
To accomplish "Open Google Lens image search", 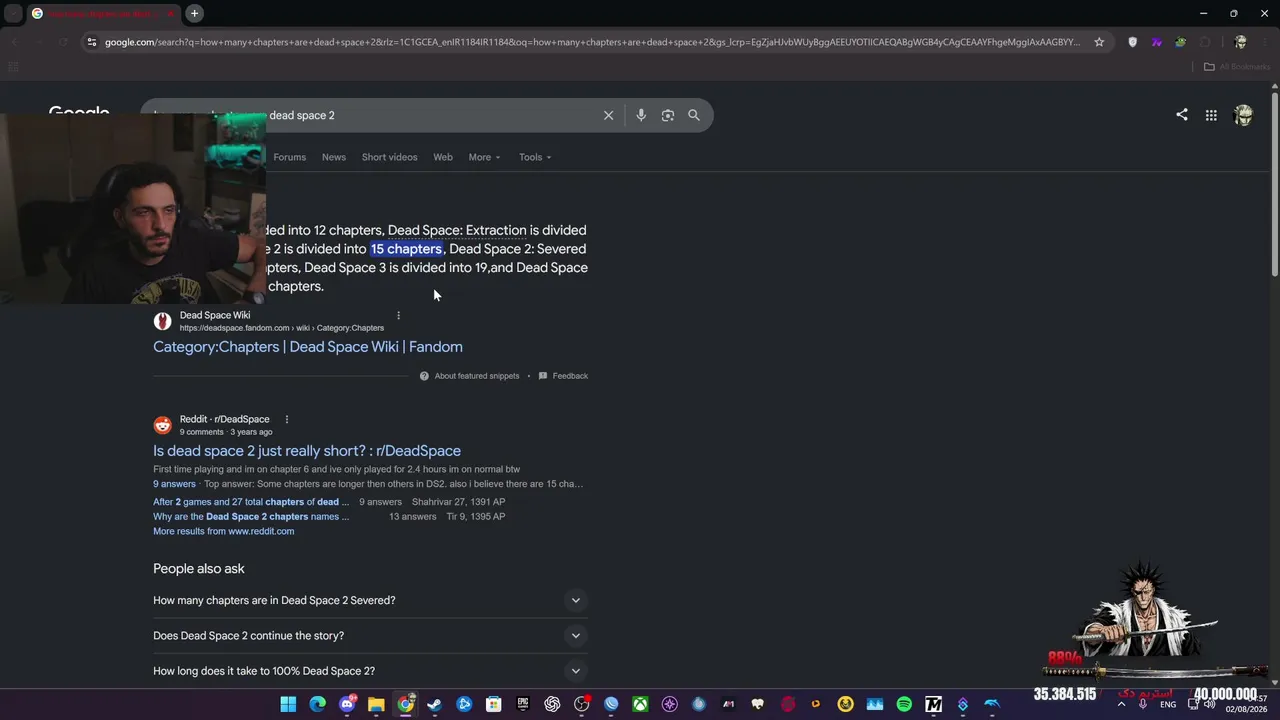I will [668, 115].
